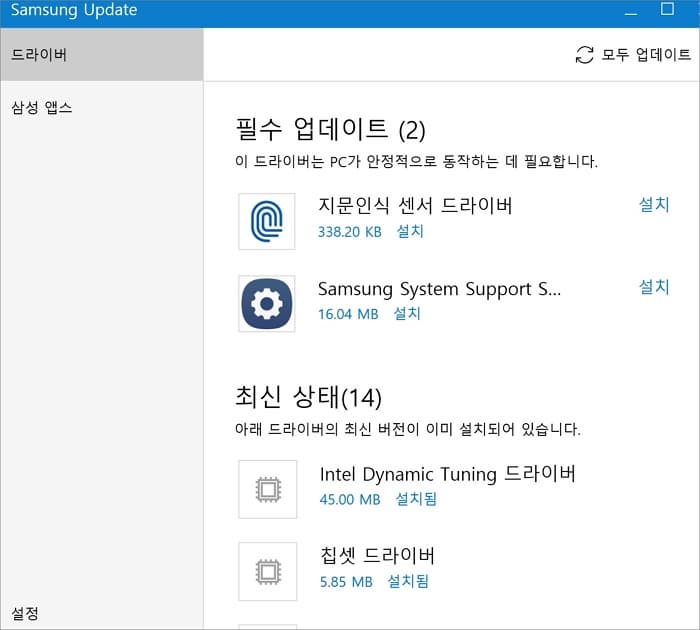
Task: Select the 칩셋 드라이버 title
Action: point(377,556)
